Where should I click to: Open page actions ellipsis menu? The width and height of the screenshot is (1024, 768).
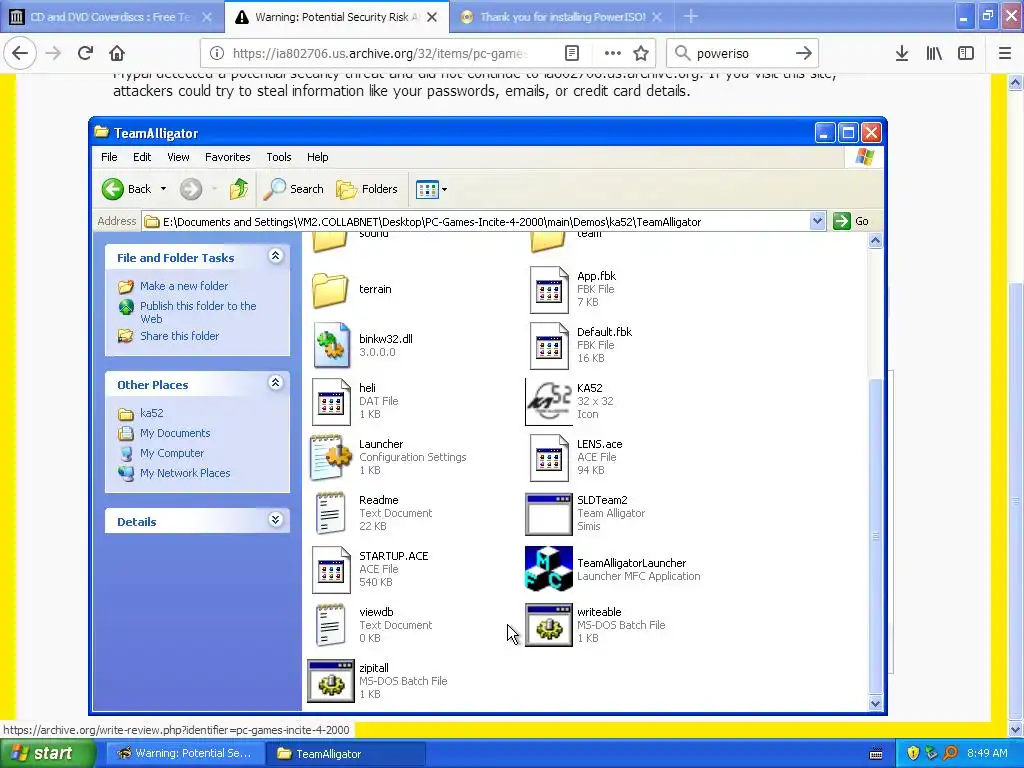tap(612, 53)
